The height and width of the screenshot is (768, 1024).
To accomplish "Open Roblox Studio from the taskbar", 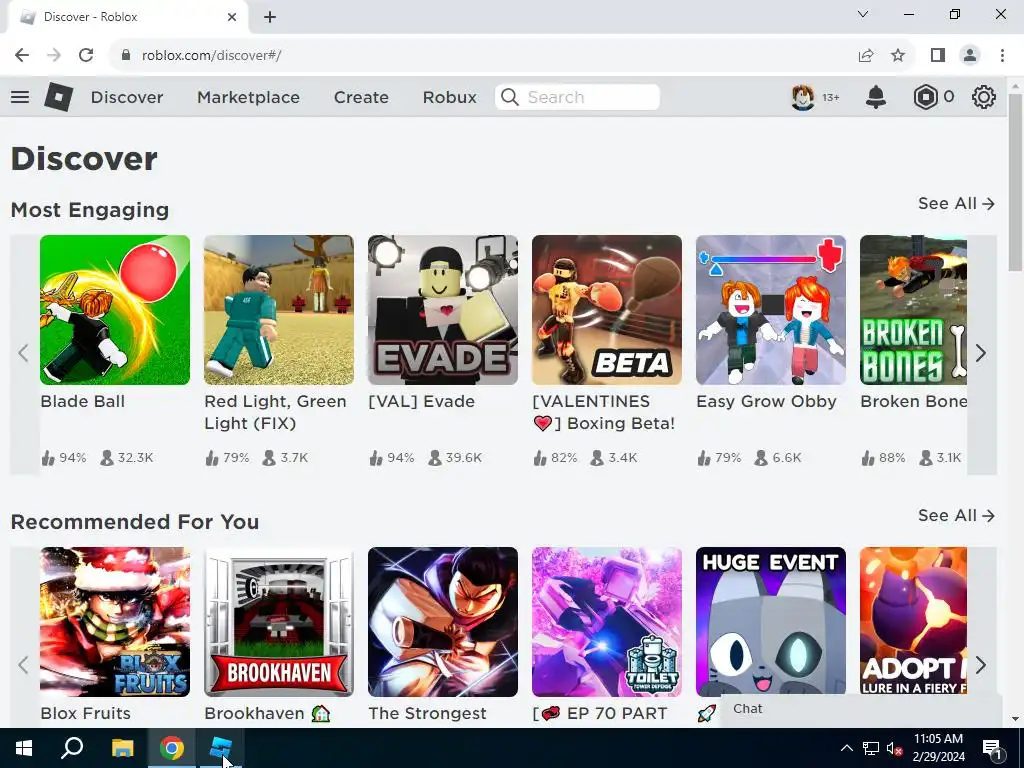I will click(221, 748).
